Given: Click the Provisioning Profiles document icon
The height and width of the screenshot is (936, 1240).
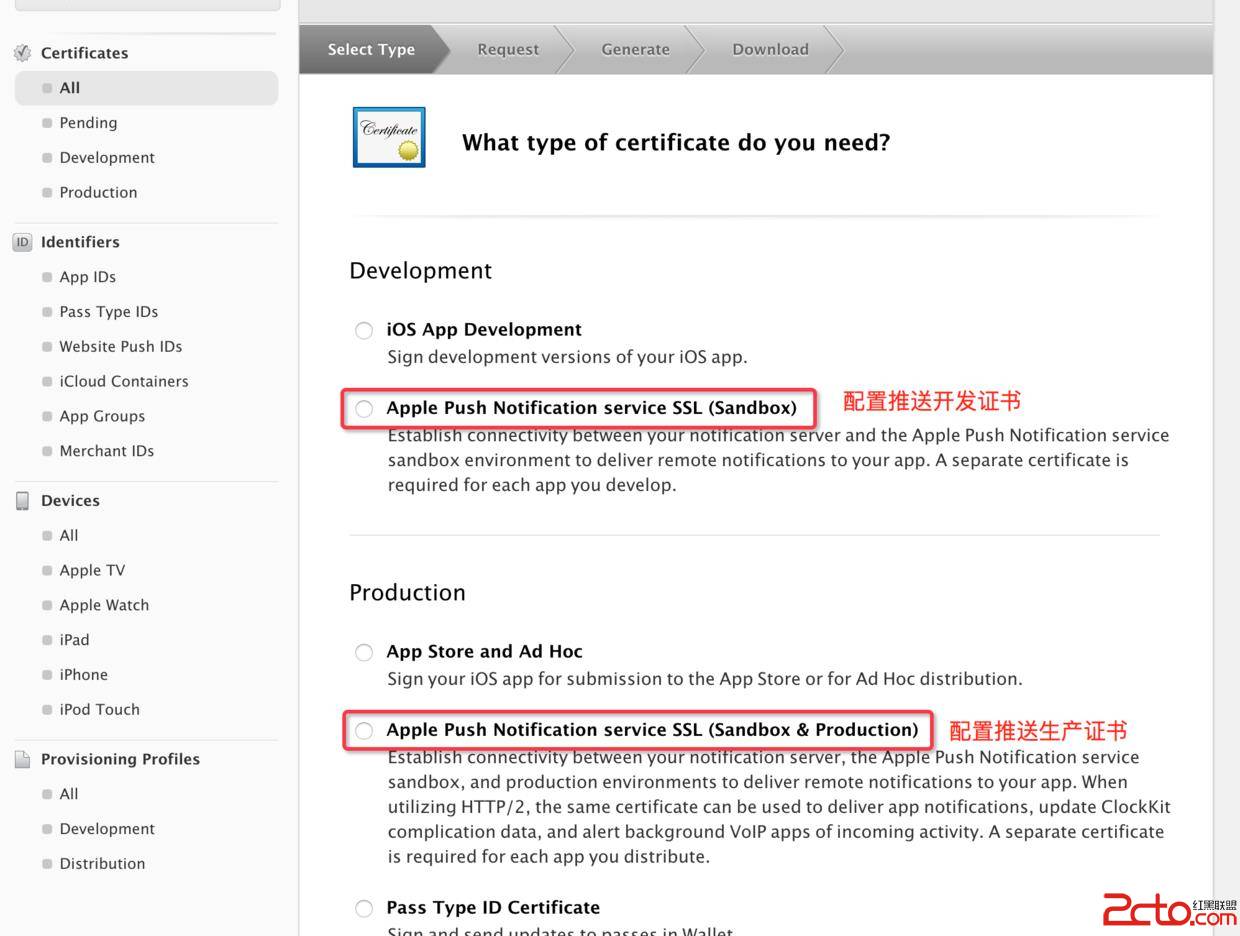Looking at the screenshot, I should coord(22,759).
